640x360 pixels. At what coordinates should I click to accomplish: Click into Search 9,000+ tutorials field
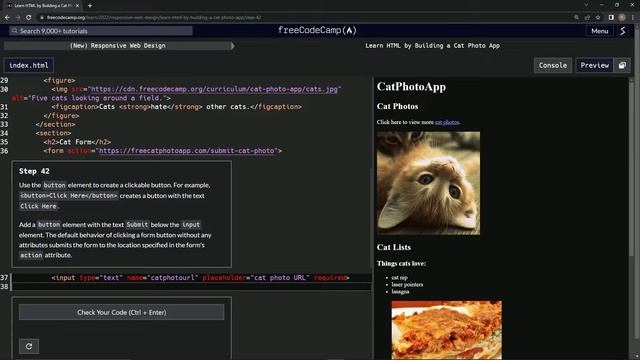click(101, 31)
